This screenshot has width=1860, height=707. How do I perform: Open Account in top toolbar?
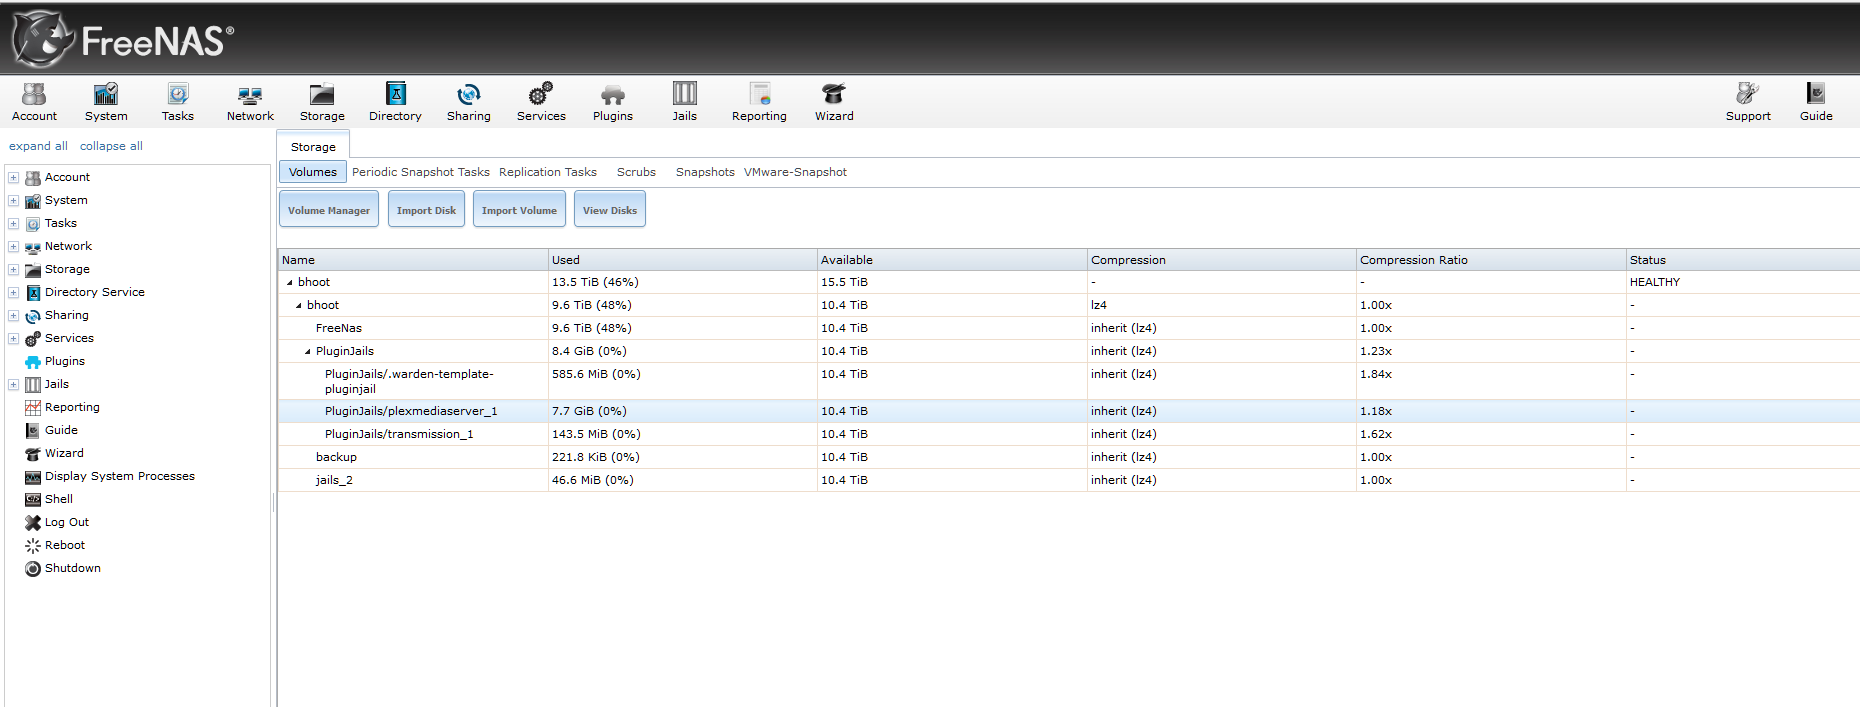coord(34,102)
